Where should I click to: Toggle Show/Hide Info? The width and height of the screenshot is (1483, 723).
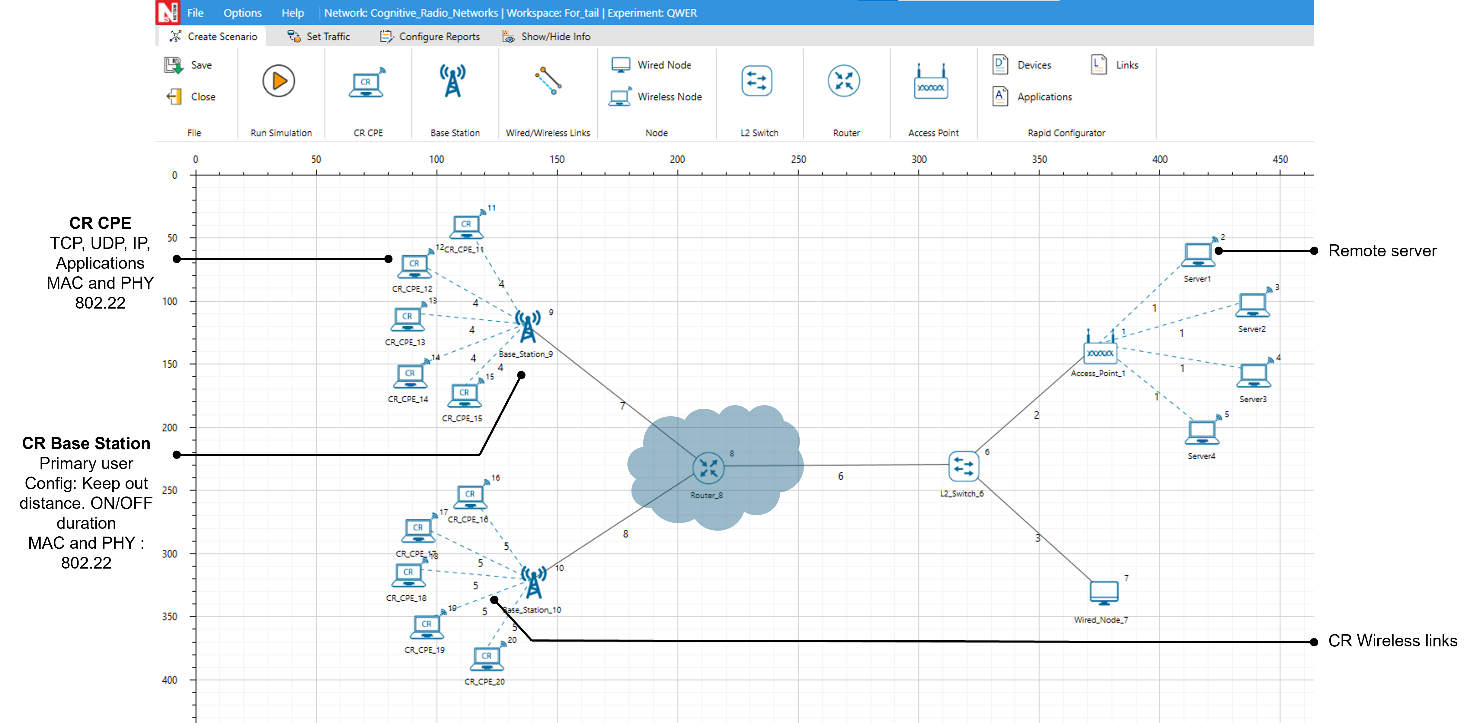[546, 37]
